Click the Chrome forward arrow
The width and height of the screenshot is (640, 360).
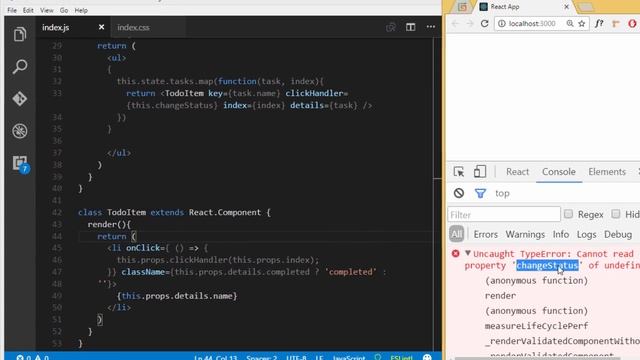(470, 24)
